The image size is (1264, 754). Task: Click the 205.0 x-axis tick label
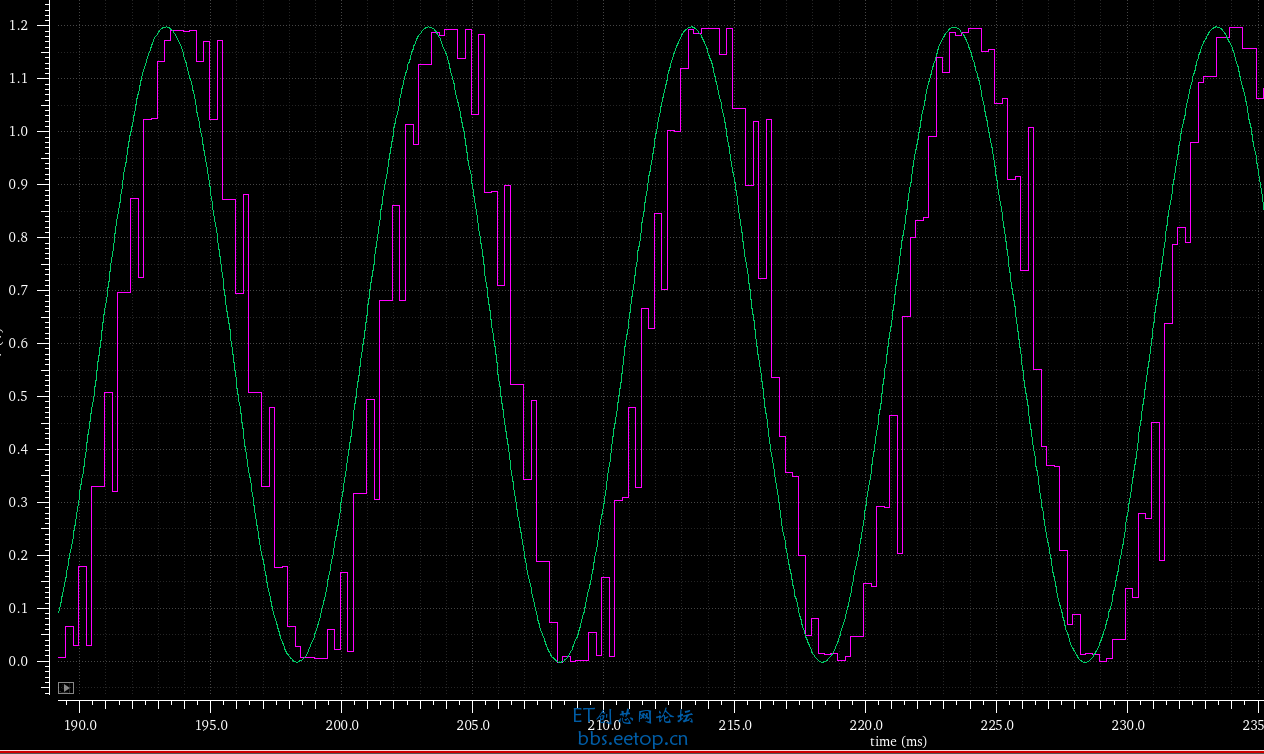click(472, 725)
